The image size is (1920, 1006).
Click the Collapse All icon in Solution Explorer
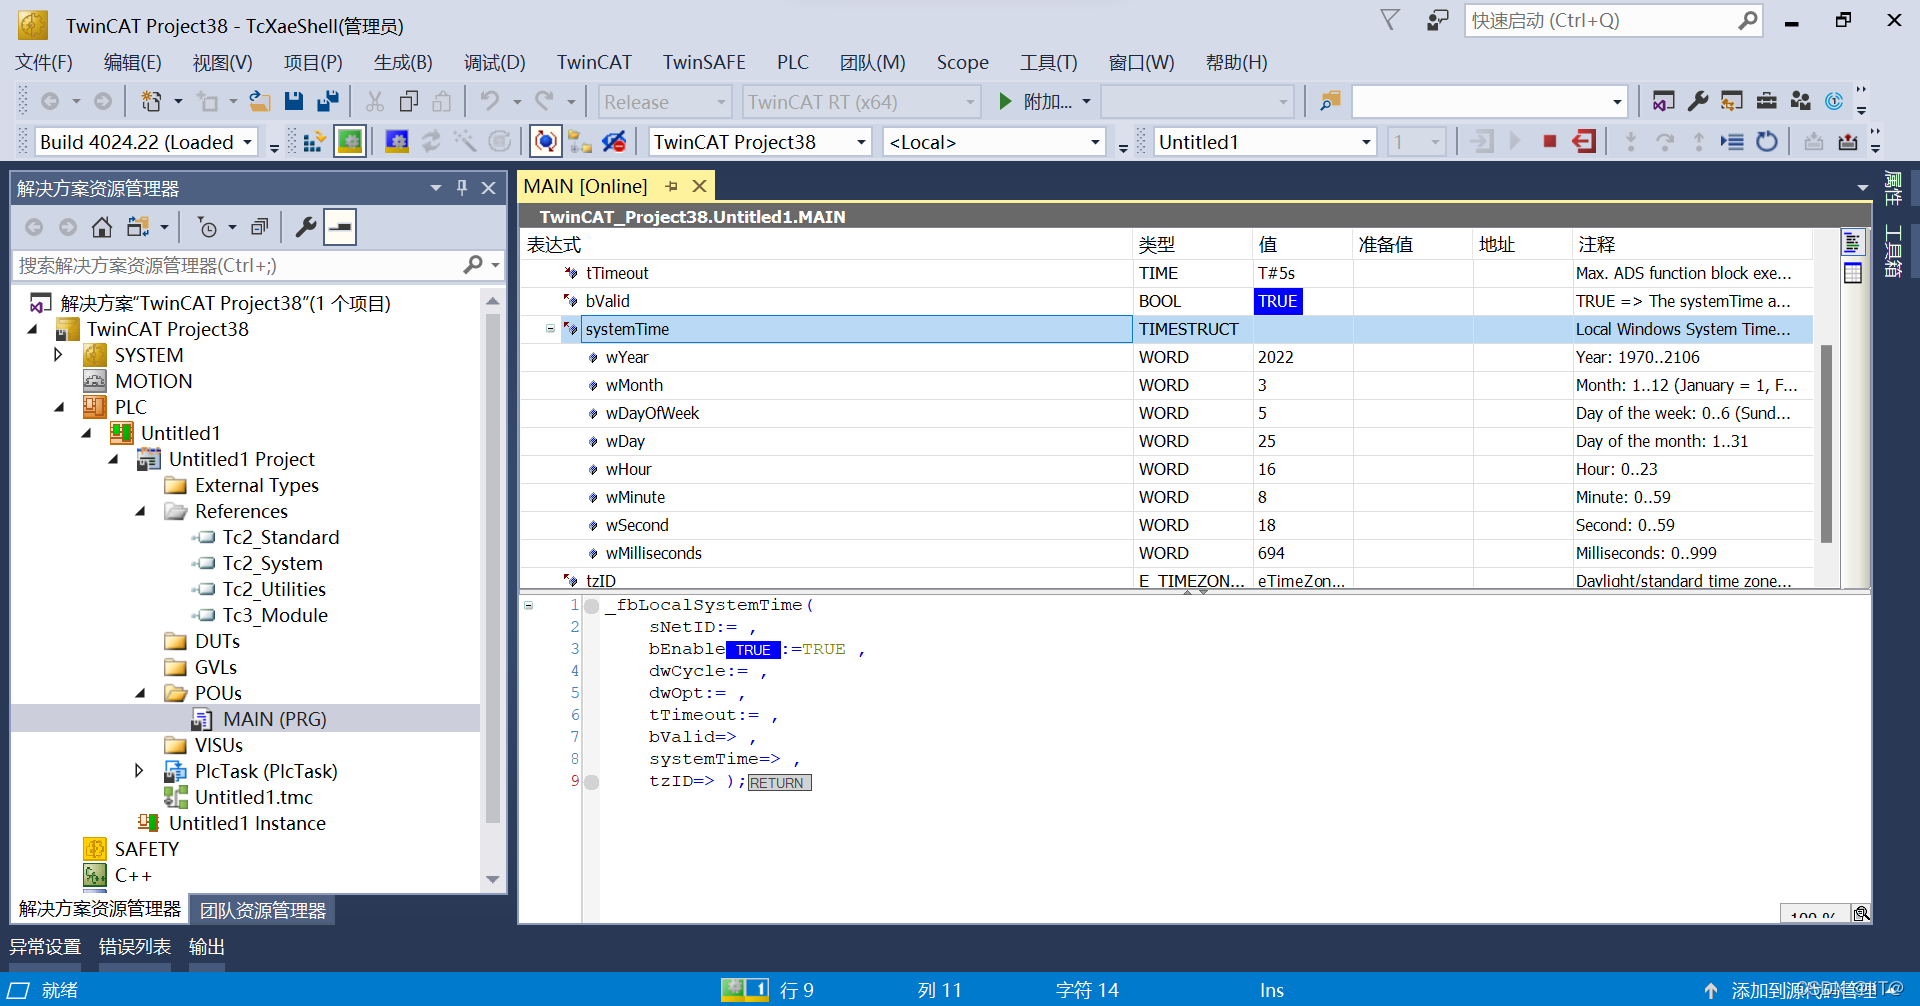tap(259, 228)
